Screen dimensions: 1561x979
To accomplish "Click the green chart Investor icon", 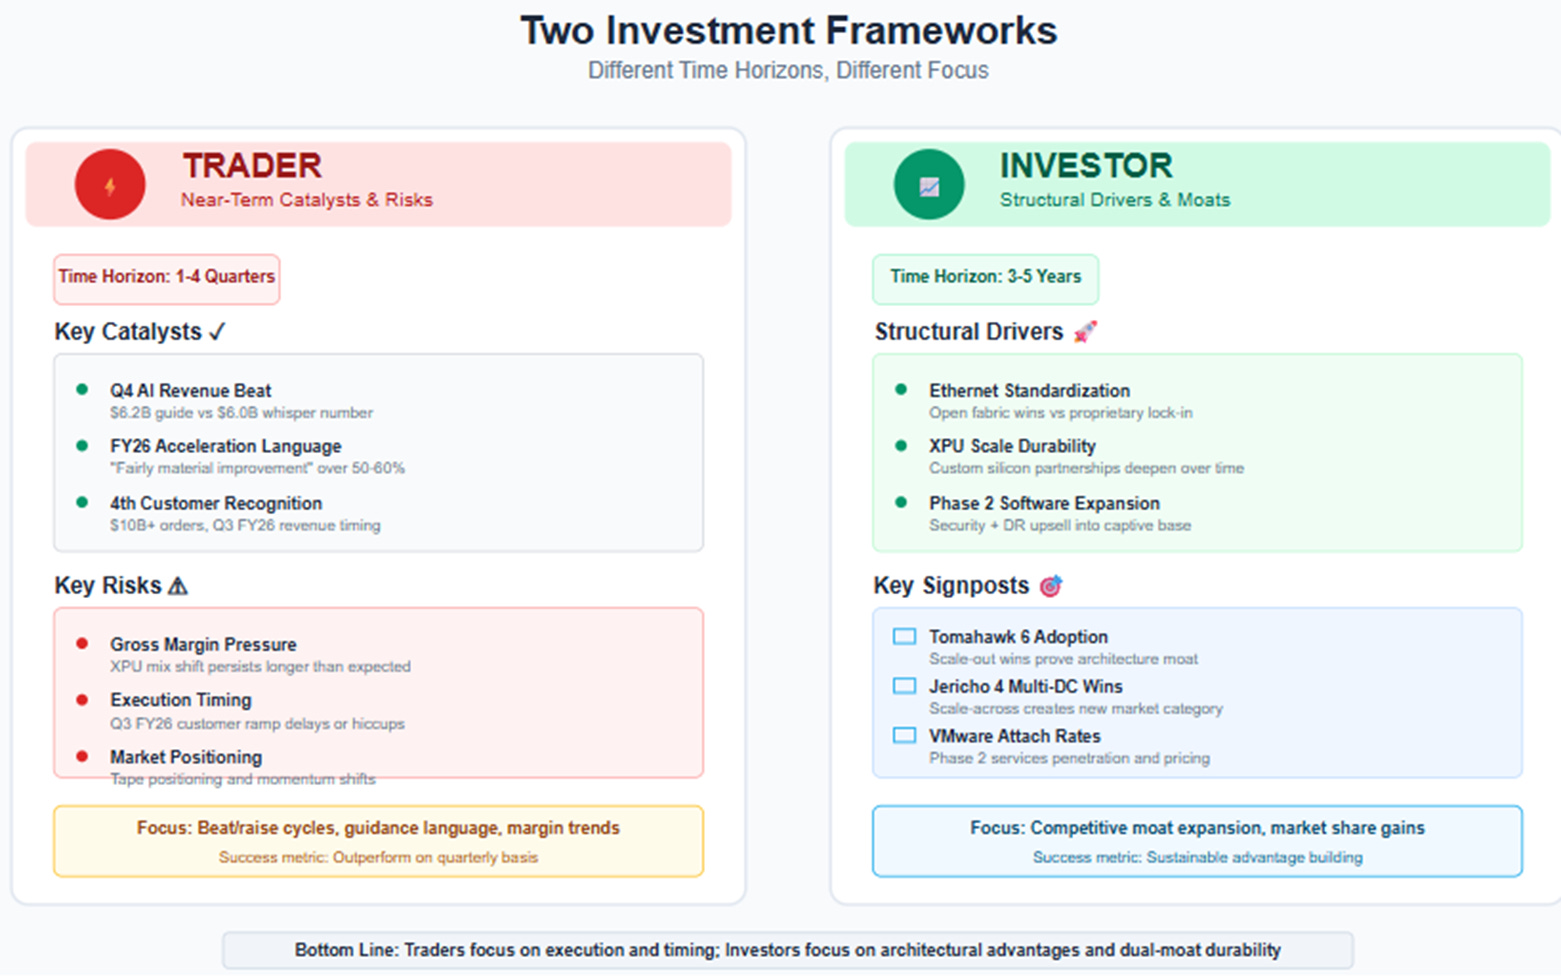I will pyautogui.click(x=929, y=185).
